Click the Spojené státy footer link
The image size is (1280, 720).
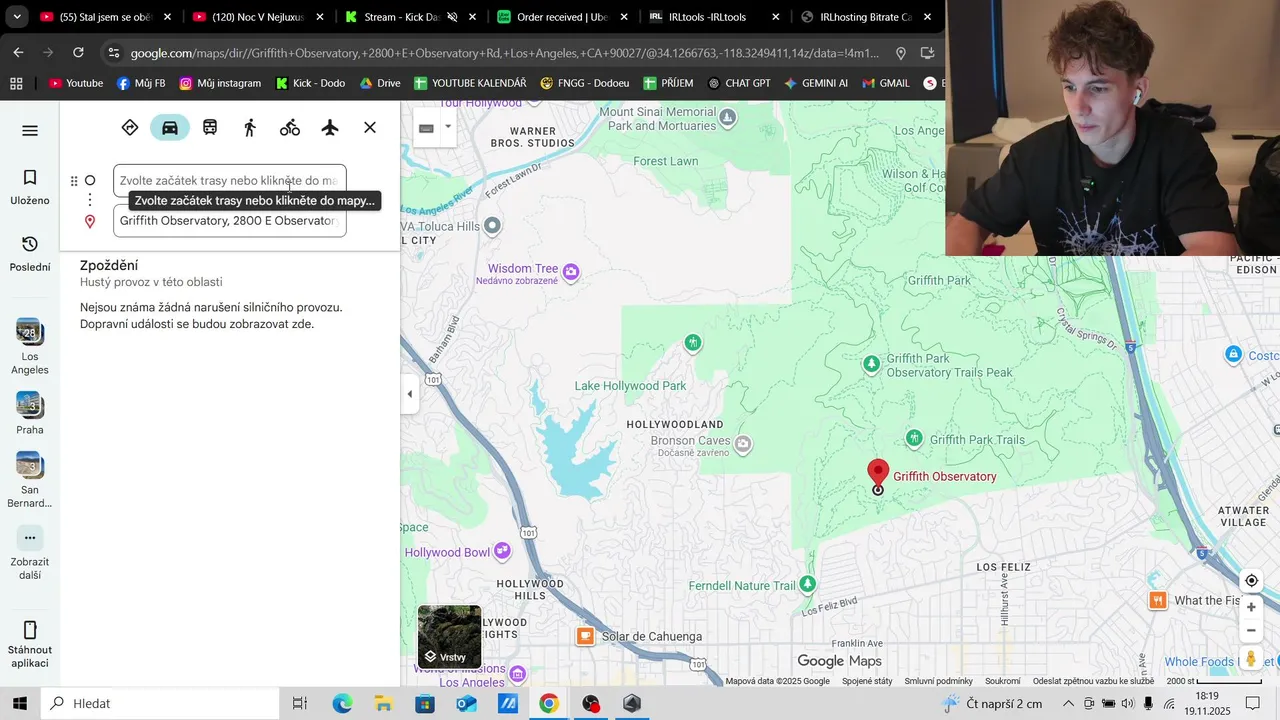click(867, 681)
